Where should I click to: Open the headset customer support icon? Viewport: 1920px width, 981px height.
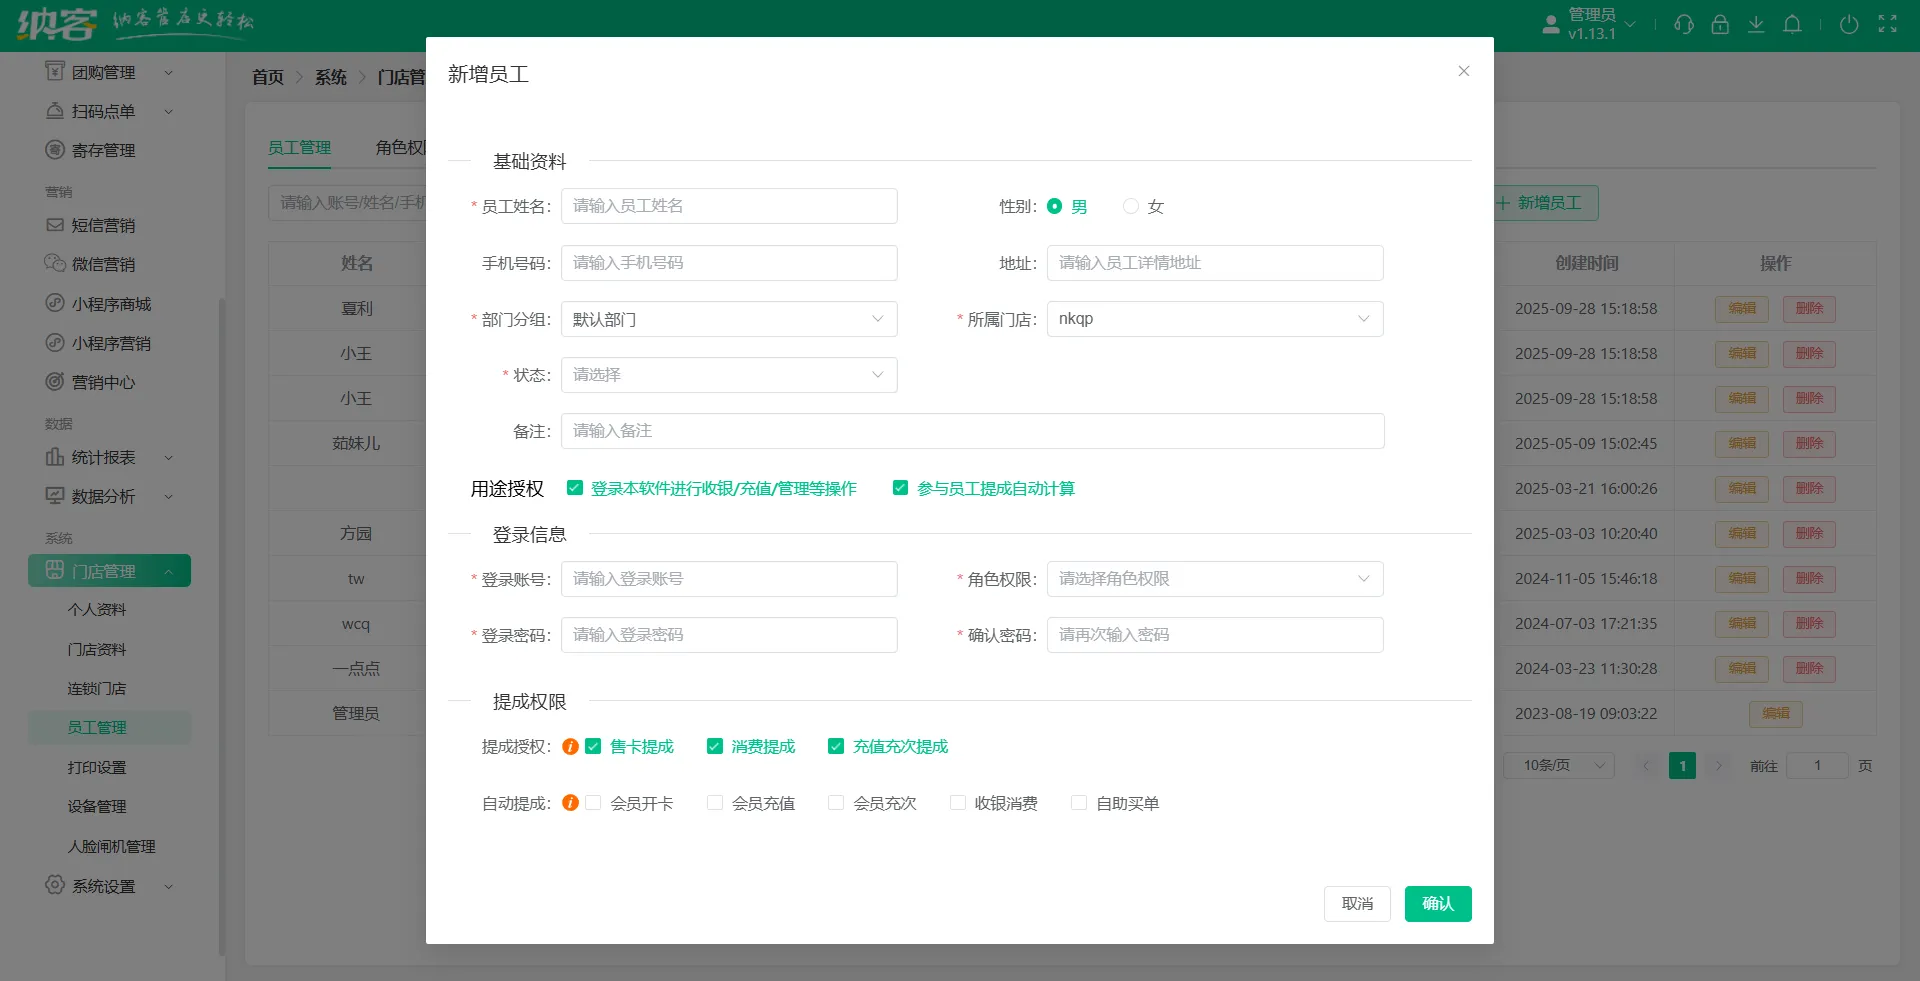pos(1684,24)
